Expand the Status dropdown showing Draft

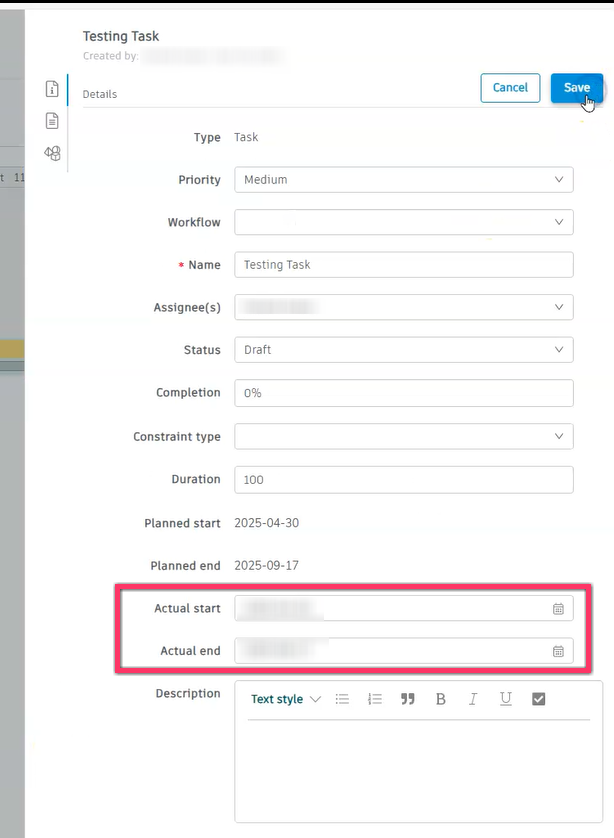[x=403, y=349]
